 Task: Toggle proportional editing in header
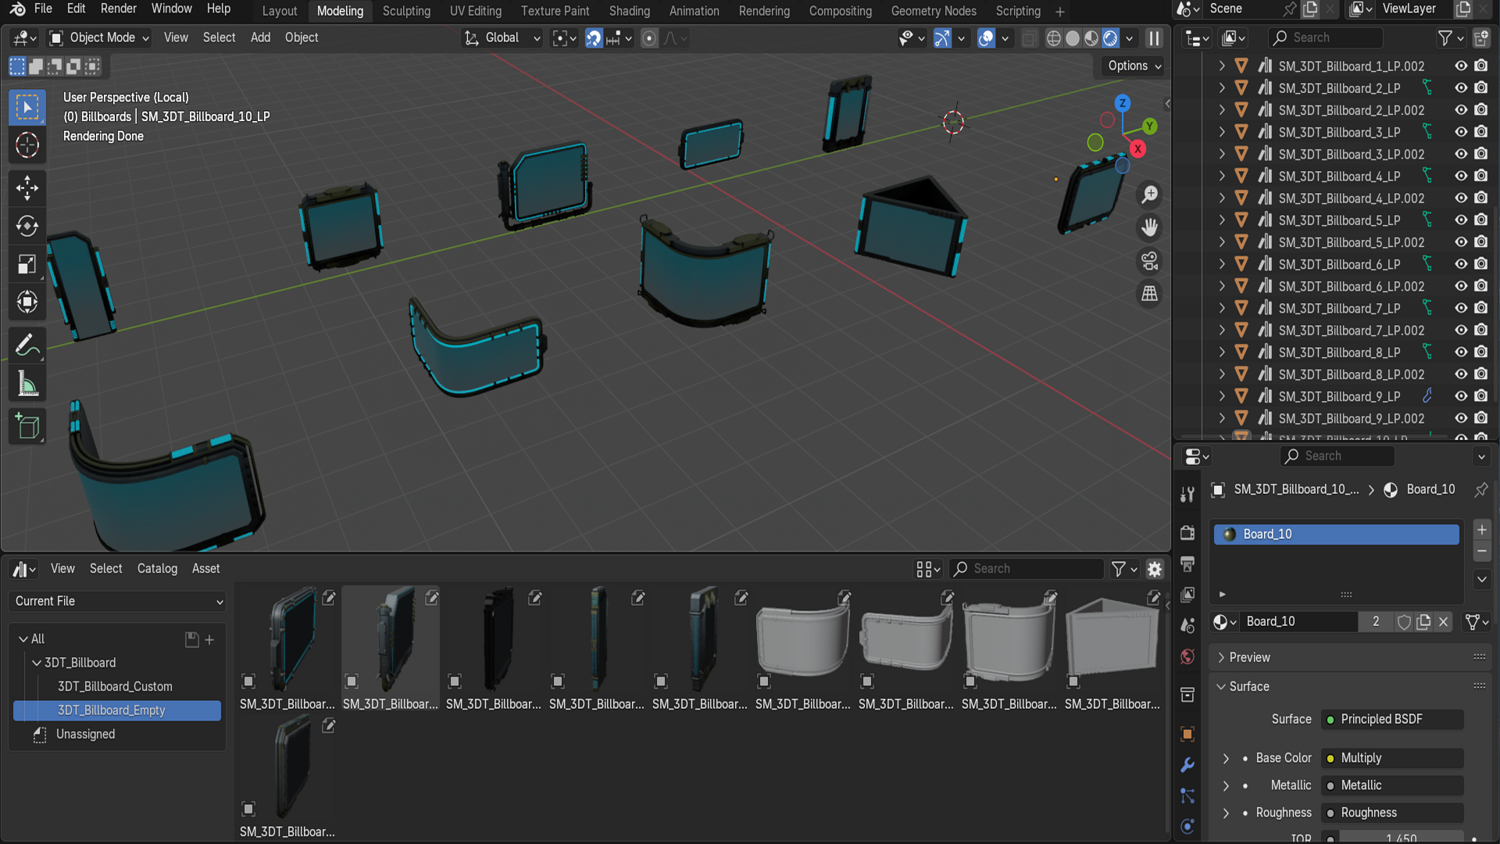click(649, 38)
